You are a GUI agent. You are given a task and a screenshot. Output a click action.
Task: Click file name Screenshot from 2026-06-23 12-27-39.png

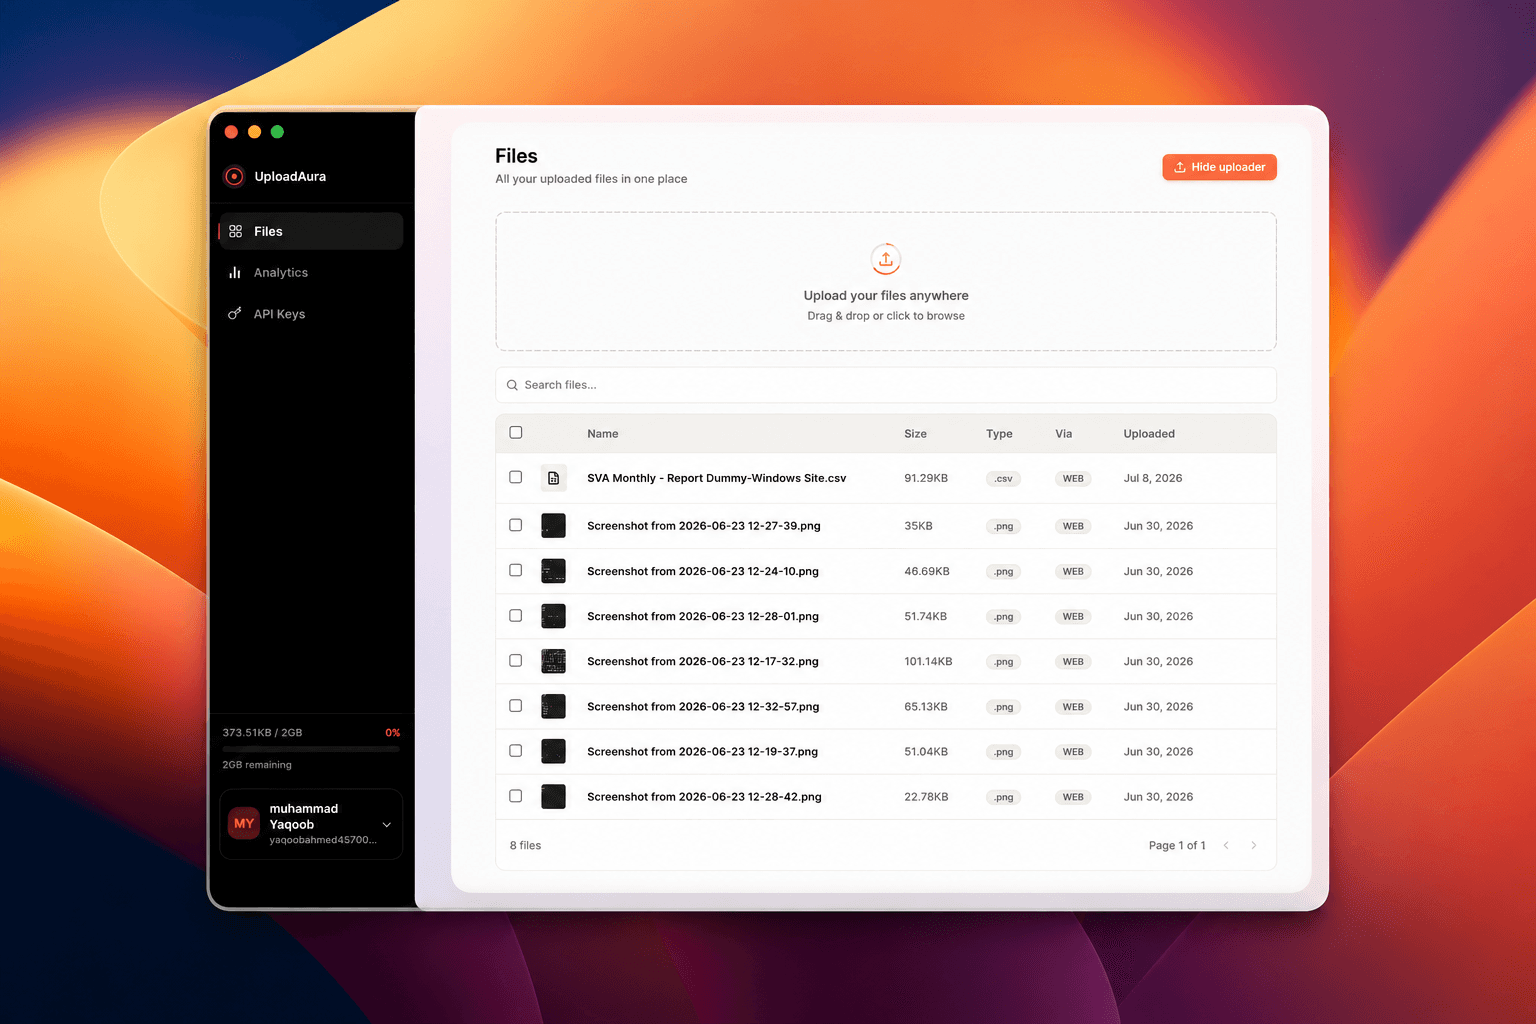coord(704,526)
